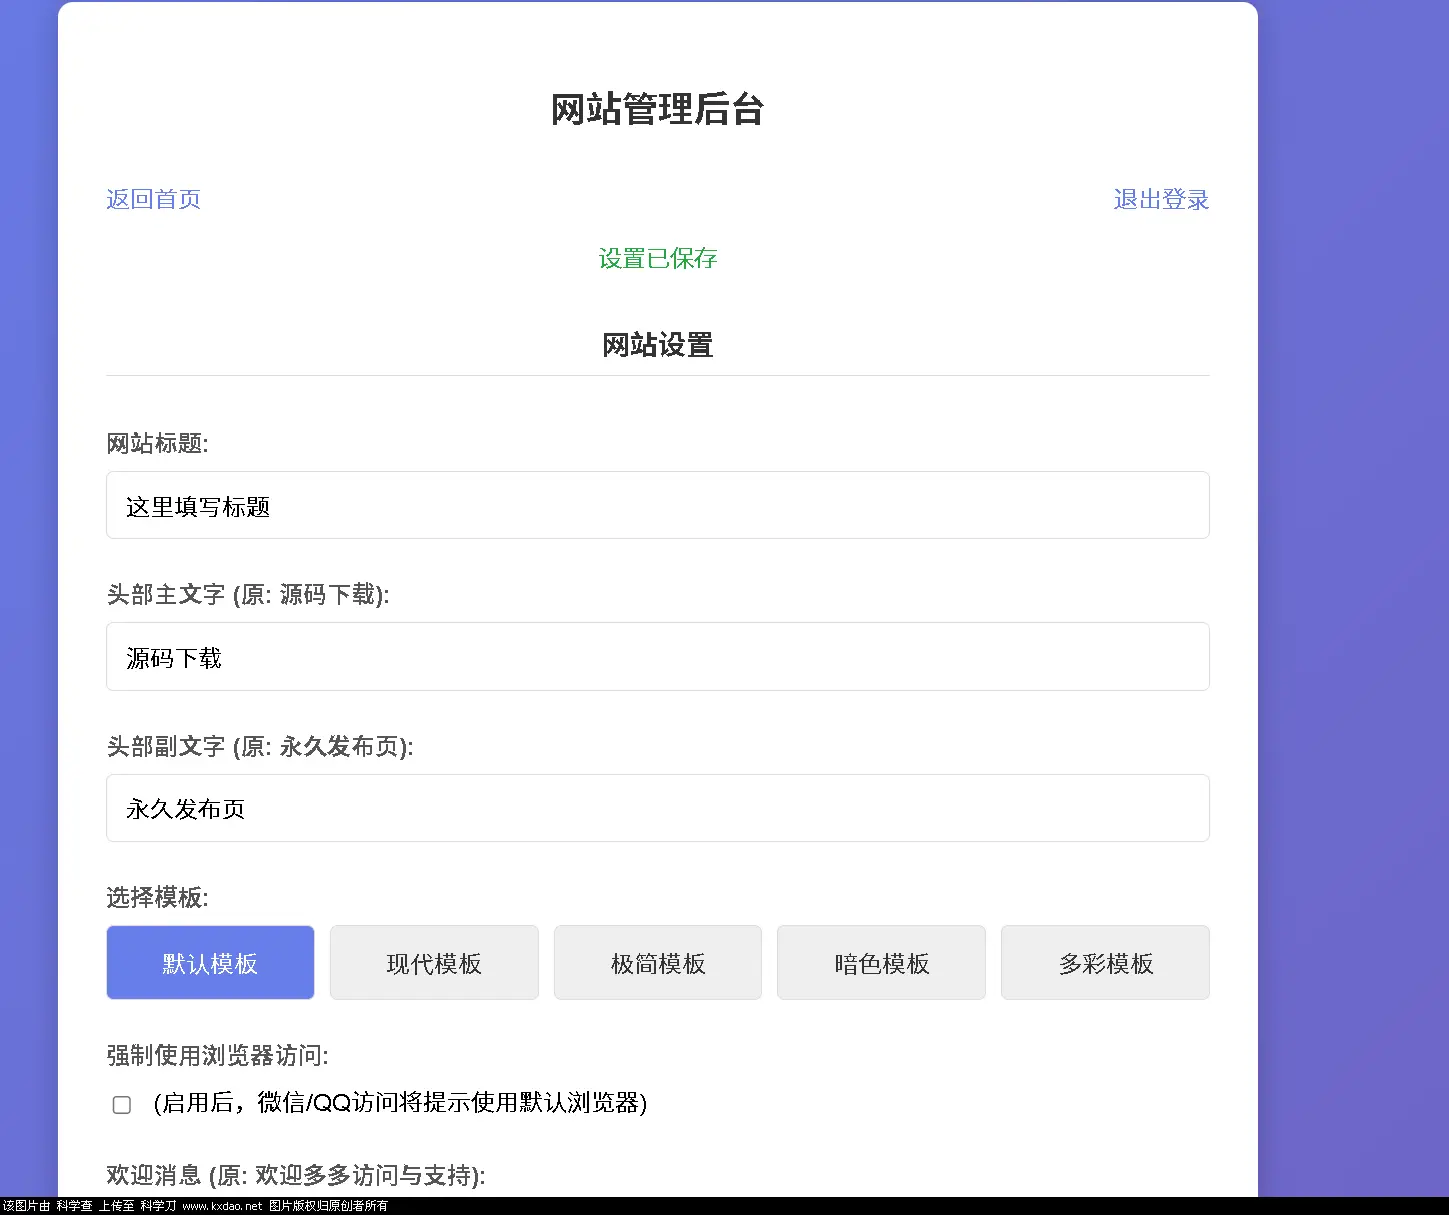The height and width of the screenshot is (1215, 1449).
Task: Click the 永久发布页 input field
Action: (657, 808)
